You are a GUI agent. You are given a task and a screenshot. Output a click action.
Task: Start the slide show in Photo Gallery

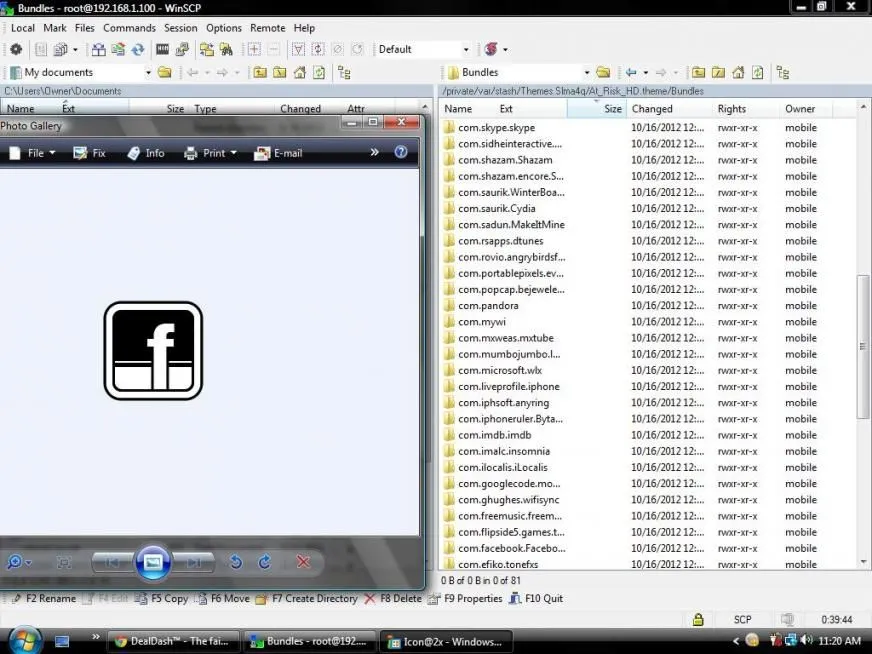pyautogui.click(x=153, y=562)
